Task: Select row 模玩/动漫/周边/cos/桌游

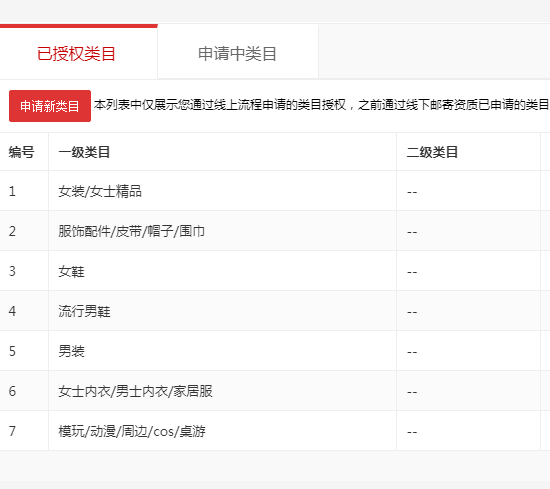Action: [x=275, y=431]
